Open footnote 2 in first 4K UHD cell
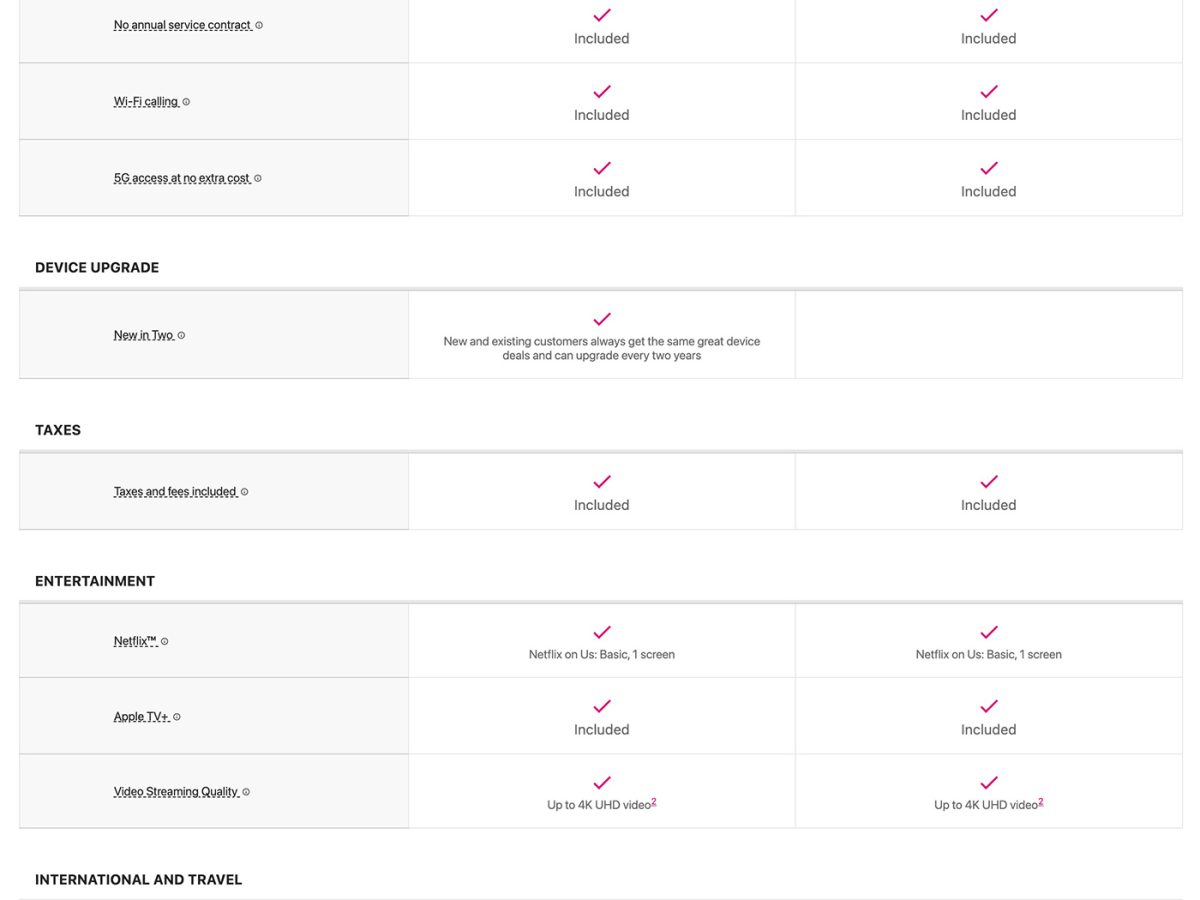This screenshot has height=900, width=1200. click(x=654, y=802)
